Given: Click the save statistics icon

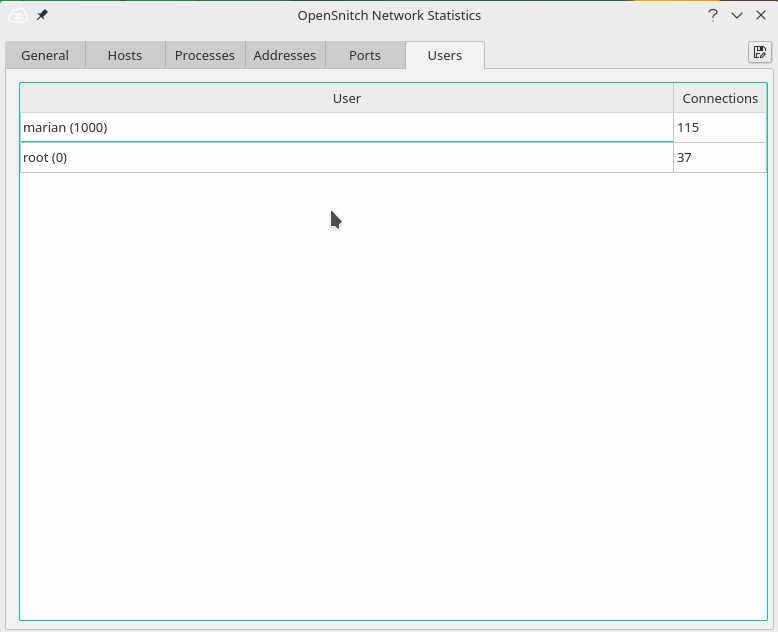Looking at the screenshot, I should click(759, 52).
